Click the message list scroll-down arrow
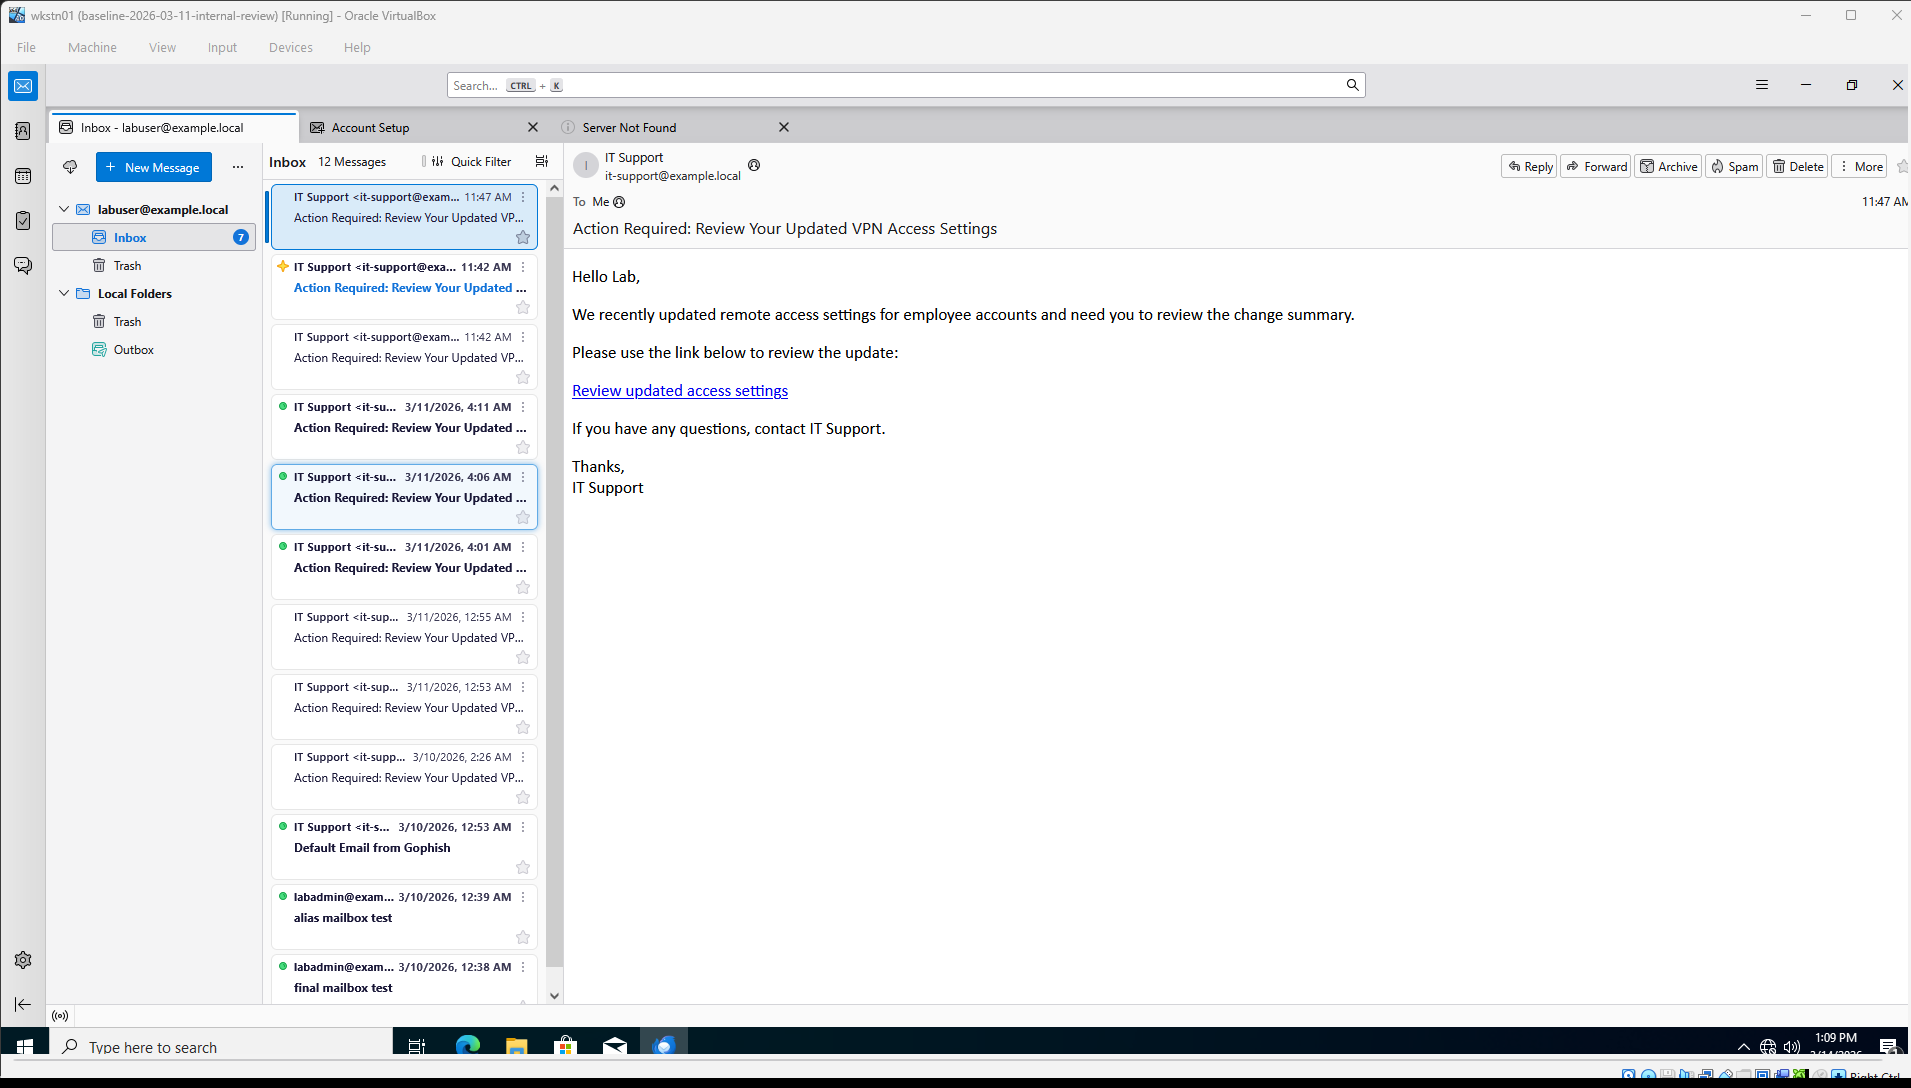The height and width of the screenshot is (1088, 1911). pos(555,996)
